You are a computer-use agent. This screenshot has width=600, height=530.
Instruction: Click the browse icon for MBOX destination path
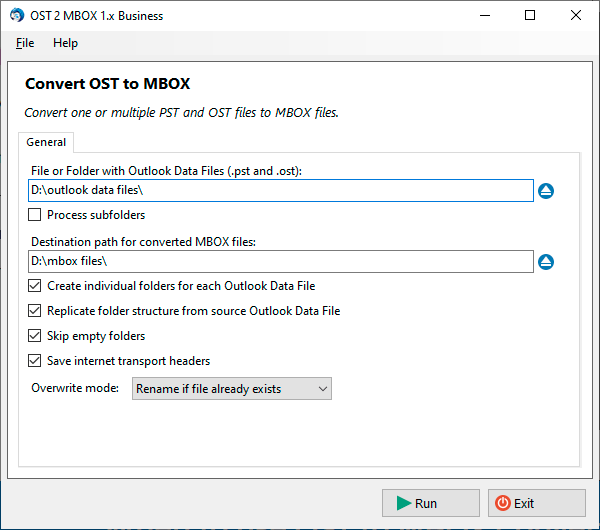click(x=546, y=262)
